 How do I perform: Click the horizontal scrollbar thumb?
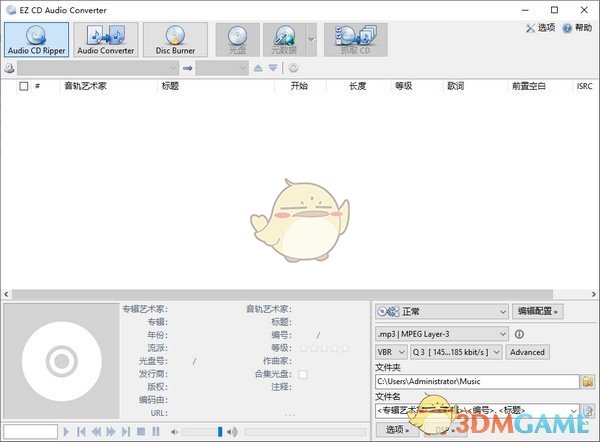[282, 294]
